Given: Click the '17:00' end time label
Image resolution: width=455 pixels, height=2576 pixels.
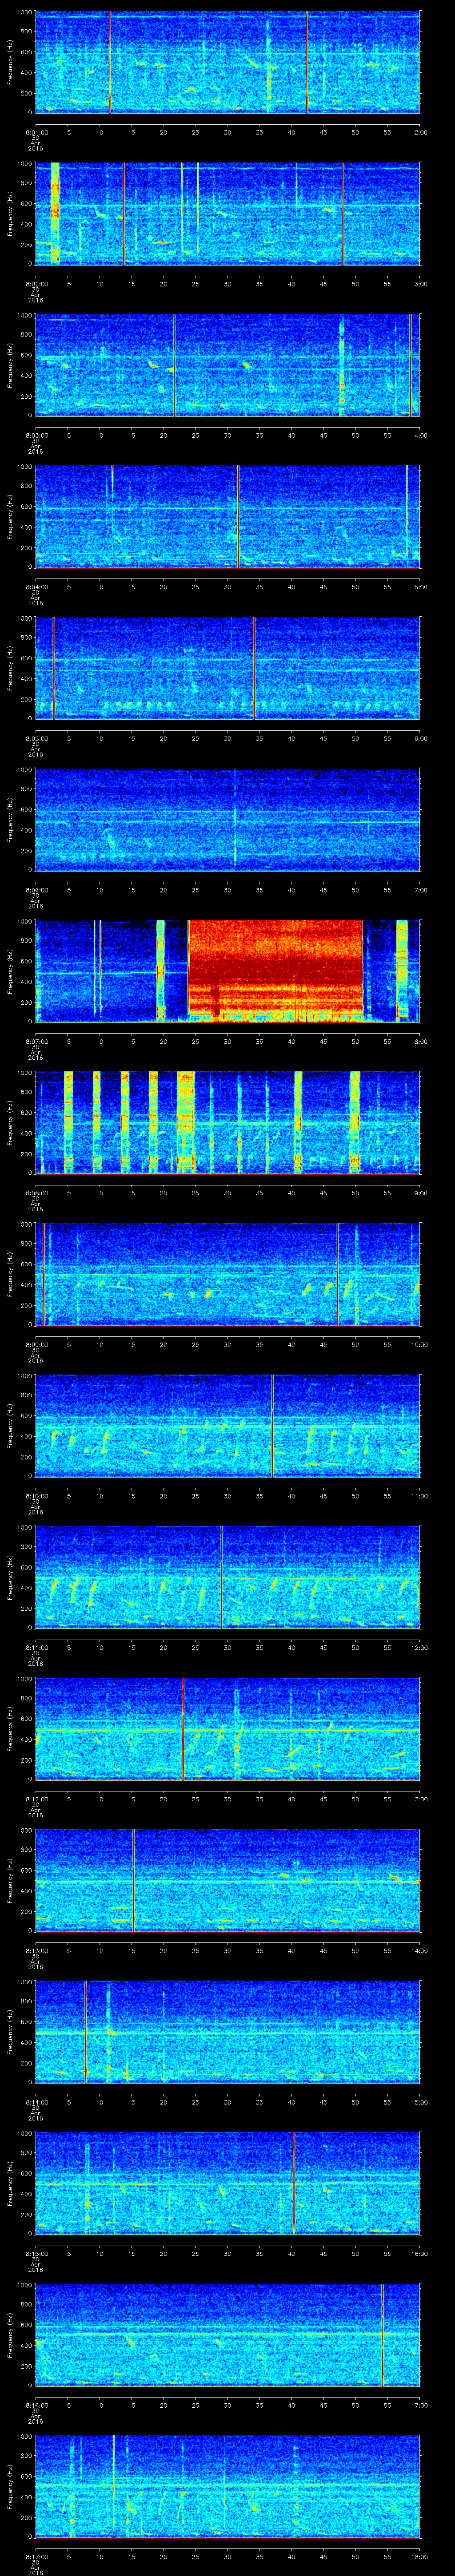Looking at the screenshot, I should [419, 2405].
